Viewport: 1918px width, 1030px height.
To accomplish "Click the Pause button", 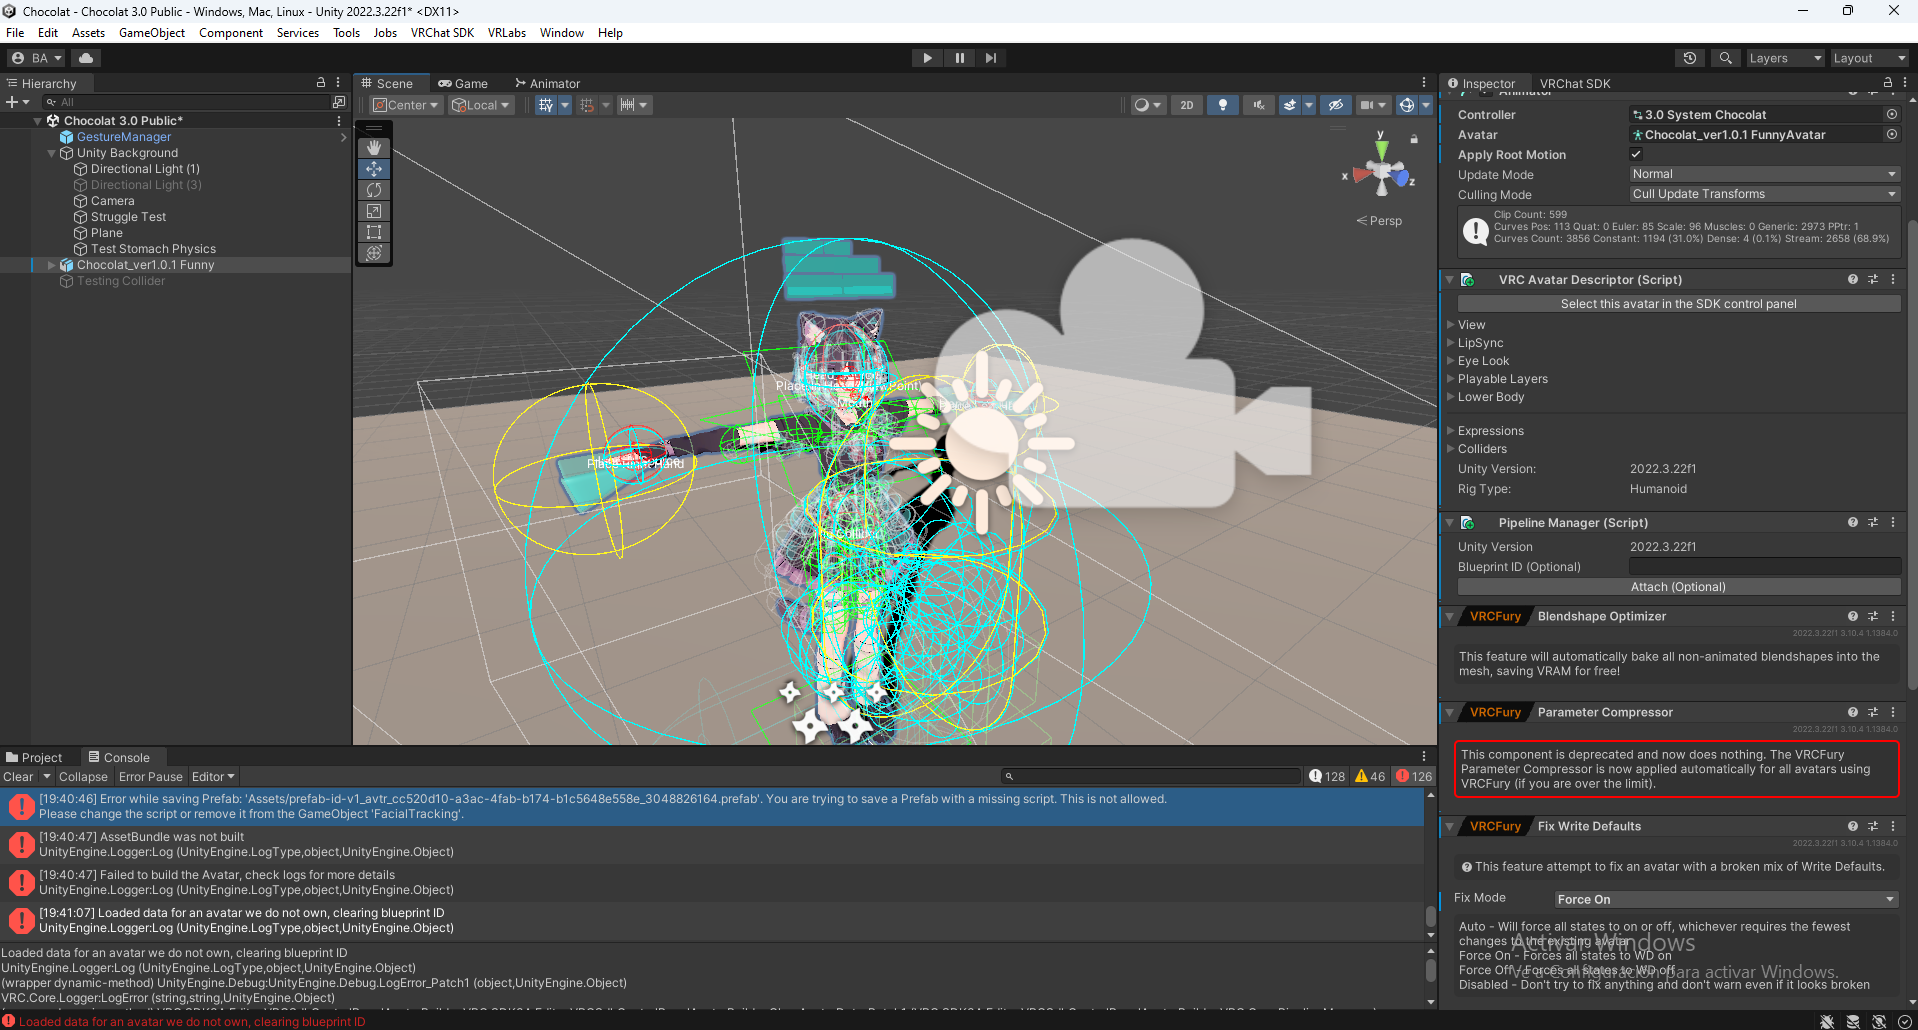I will 959,58.
